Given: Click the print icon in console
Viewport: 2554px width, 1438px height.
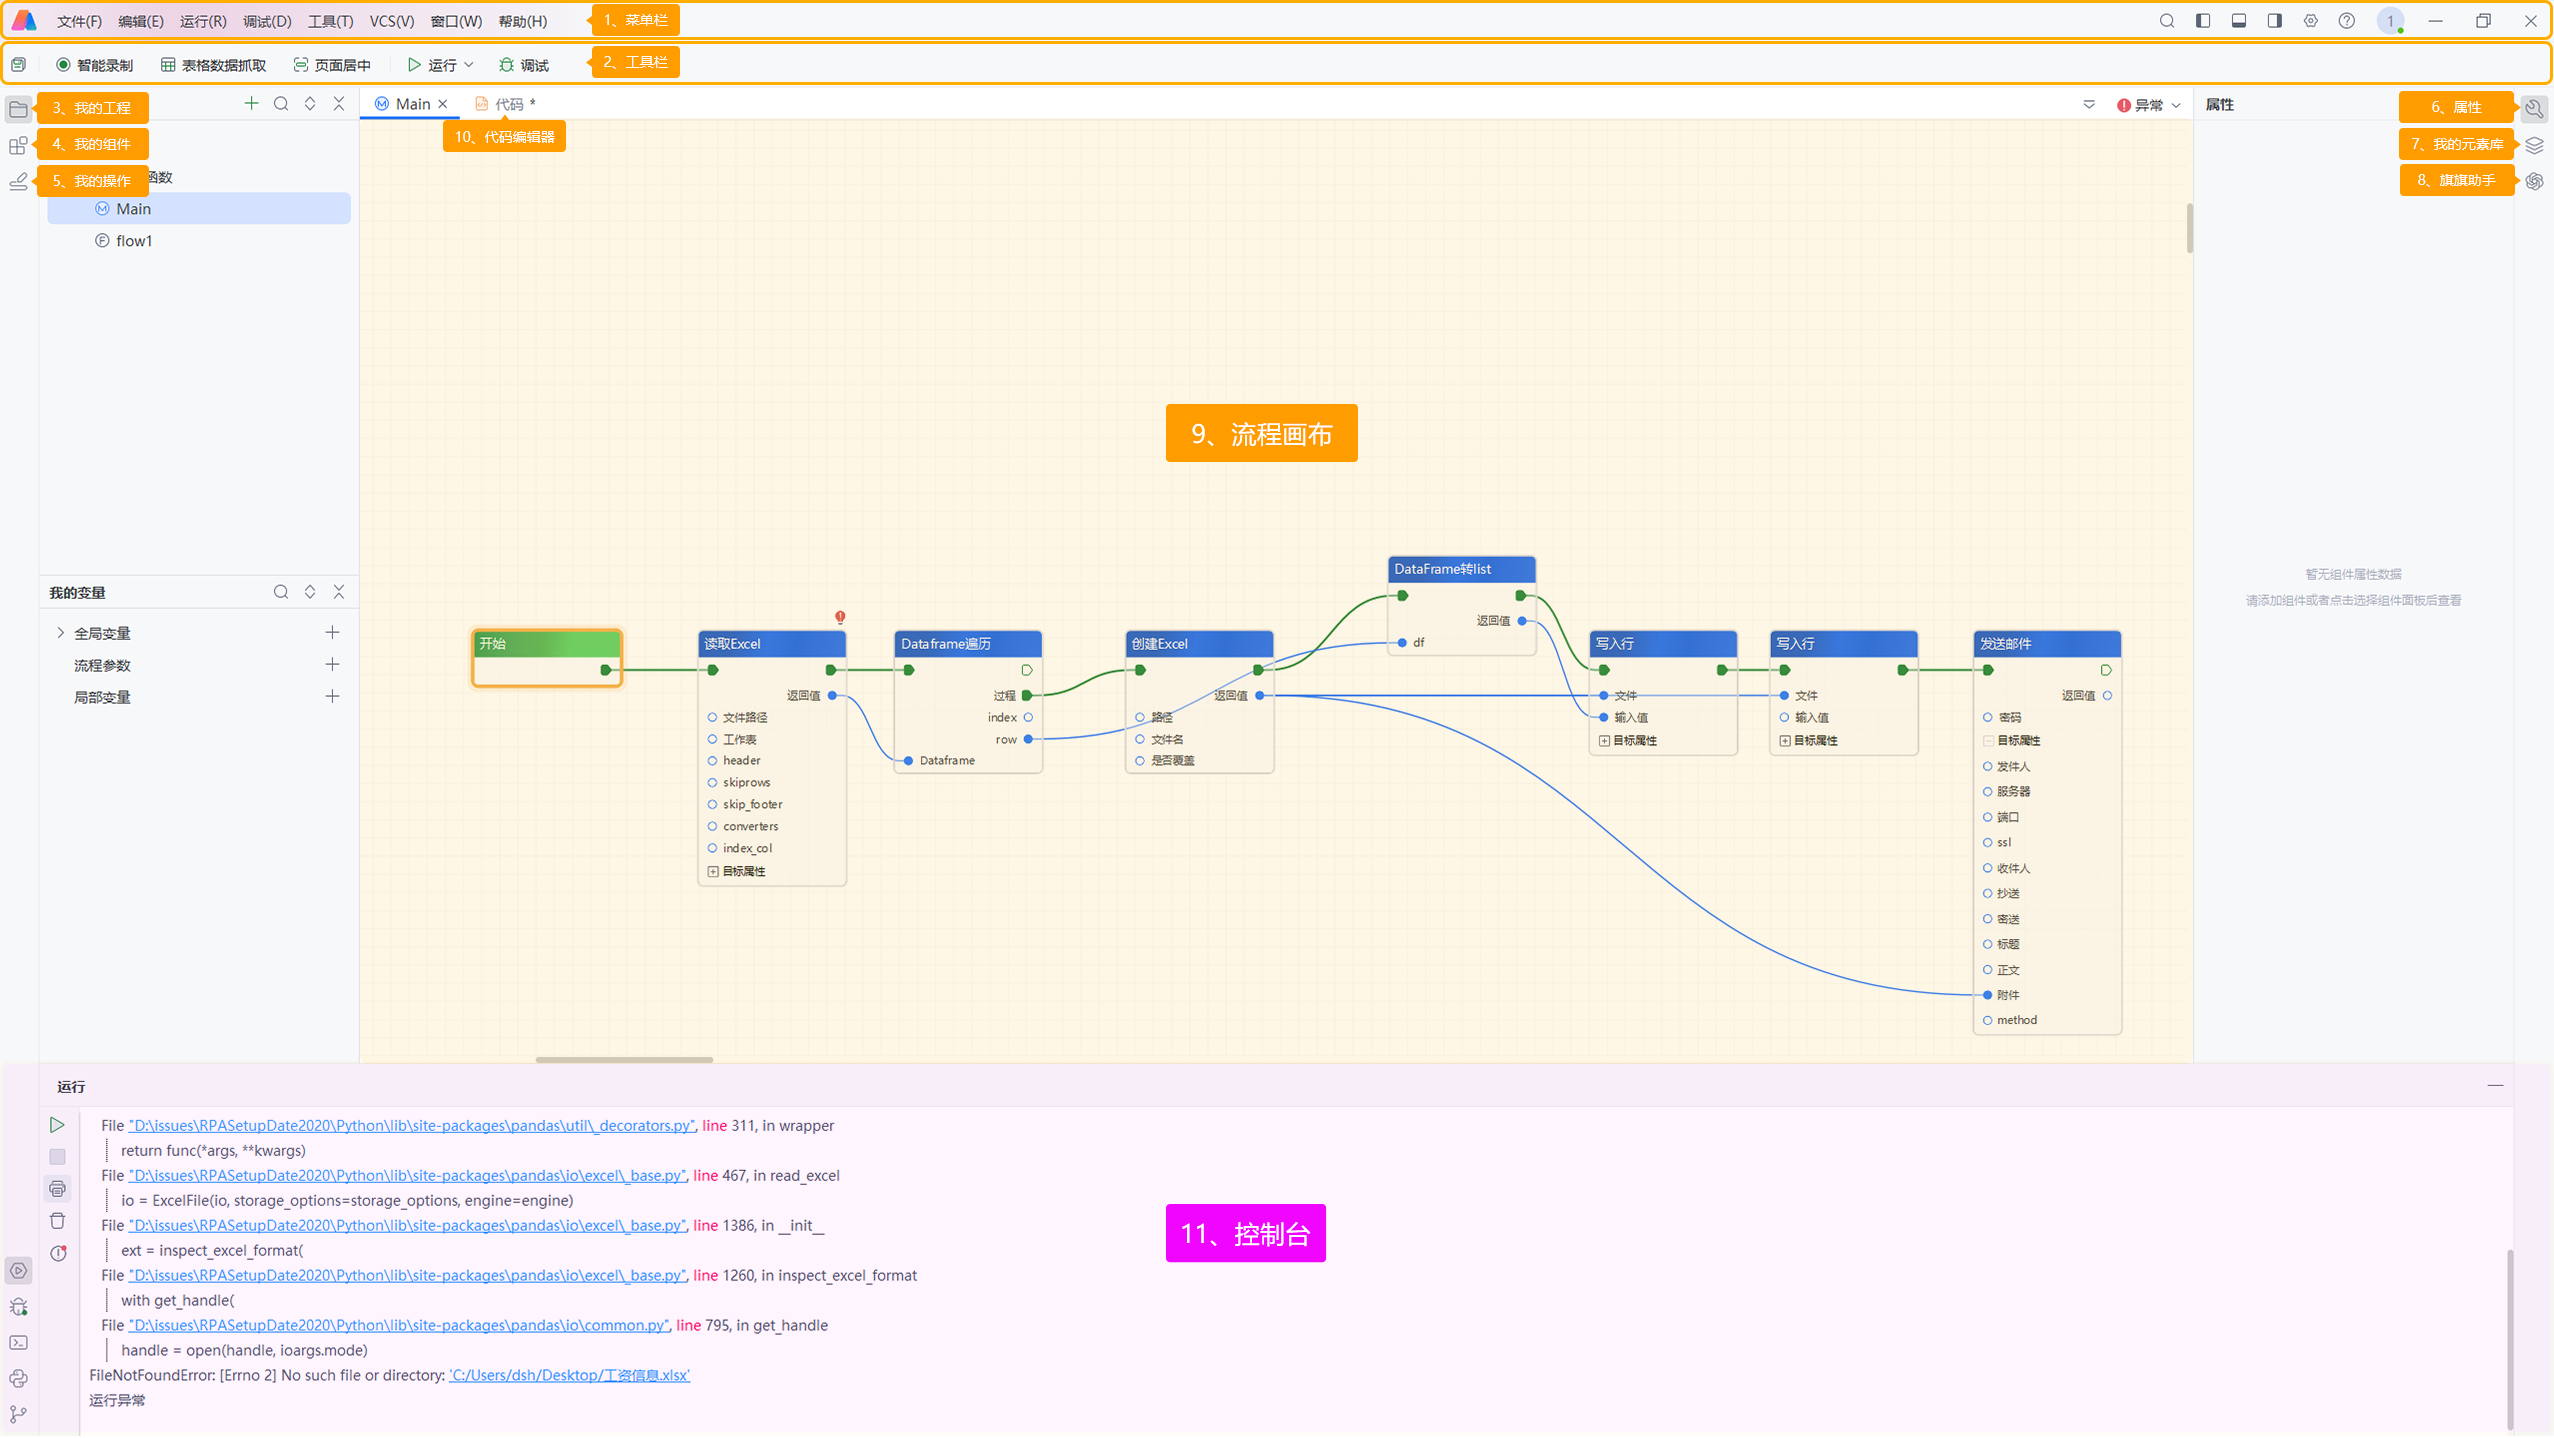Looking at the screenshot, I should [x=57, y=1189].
